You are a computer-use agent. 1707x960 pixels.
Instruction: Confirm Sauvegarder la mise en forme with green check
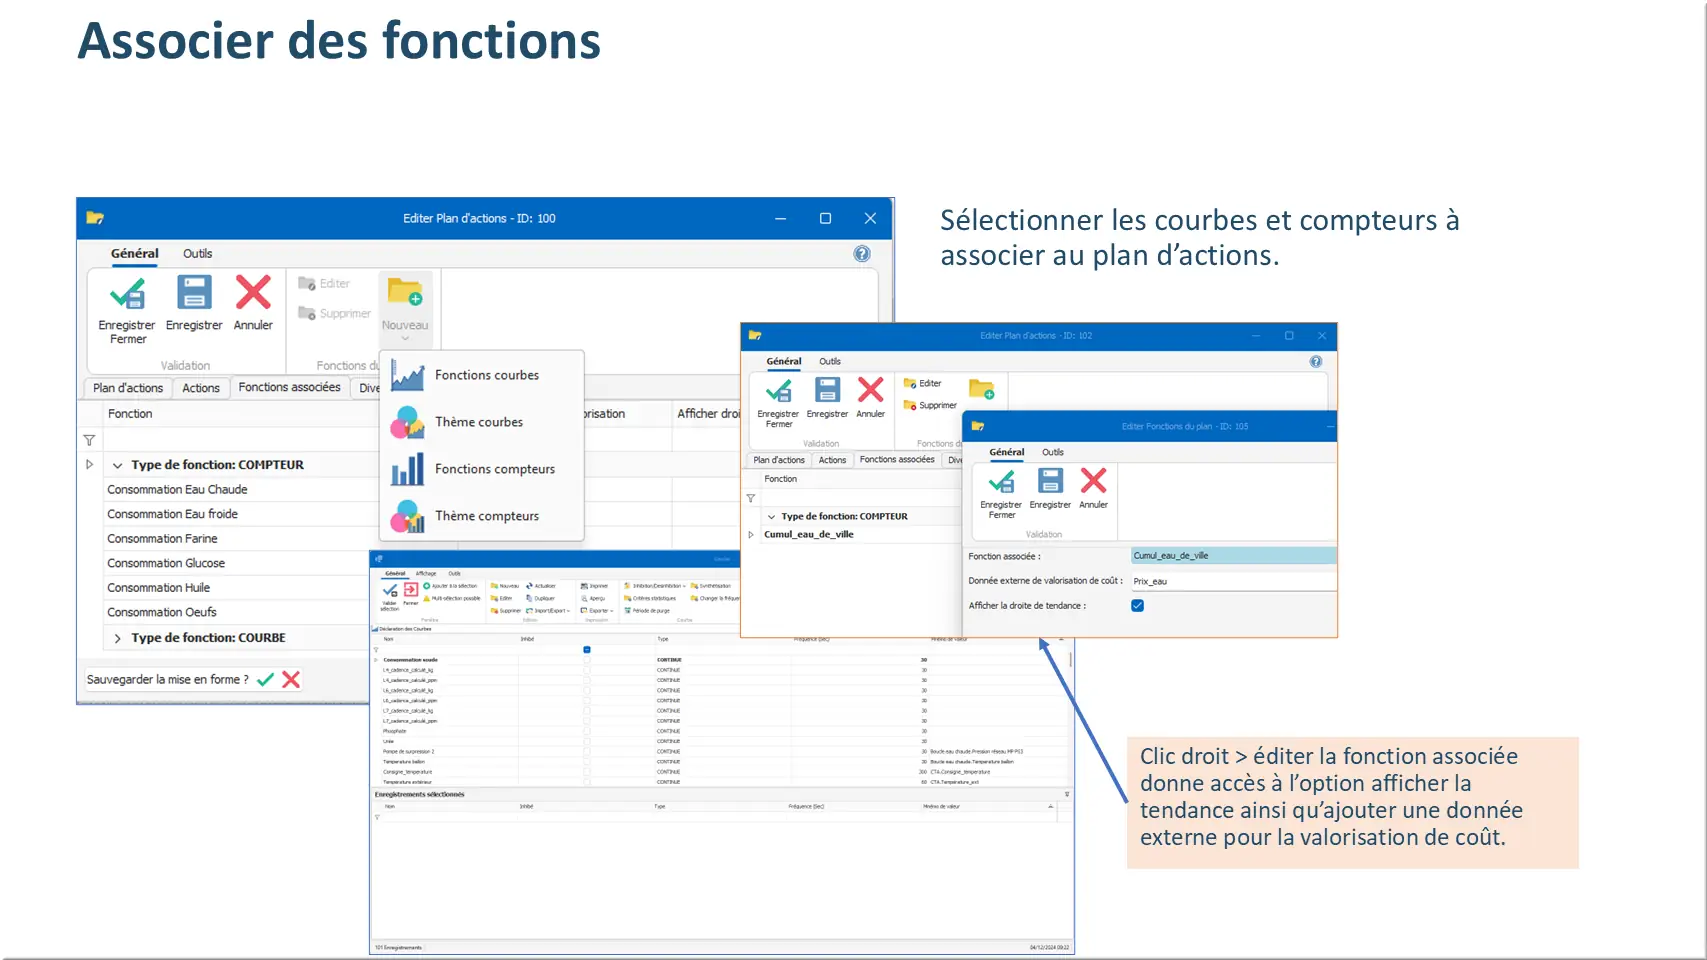(x=265, y=680)
